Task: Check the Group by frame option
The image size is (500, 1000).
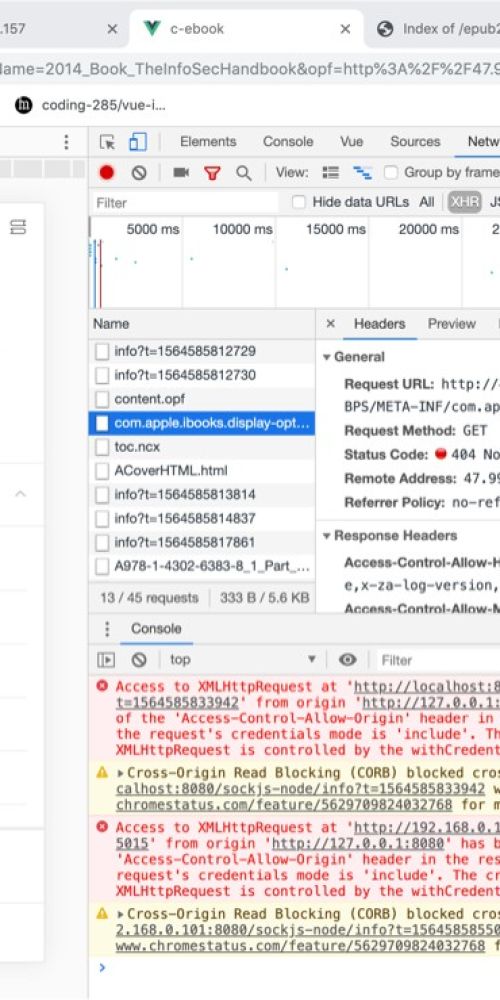Action: point(390,172)
